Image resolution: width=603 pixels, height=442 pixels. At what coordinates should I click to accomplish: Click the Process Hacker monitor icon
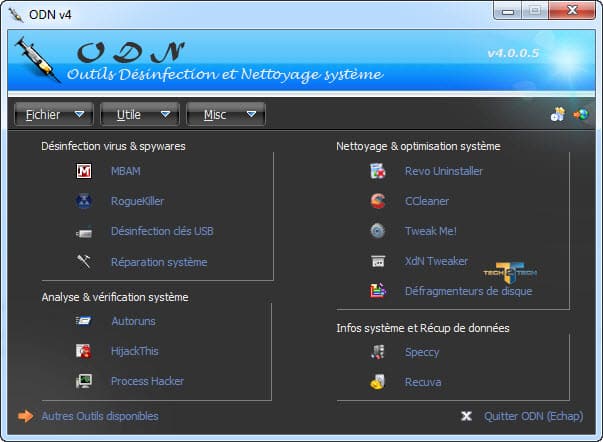(x=84, y=381)
